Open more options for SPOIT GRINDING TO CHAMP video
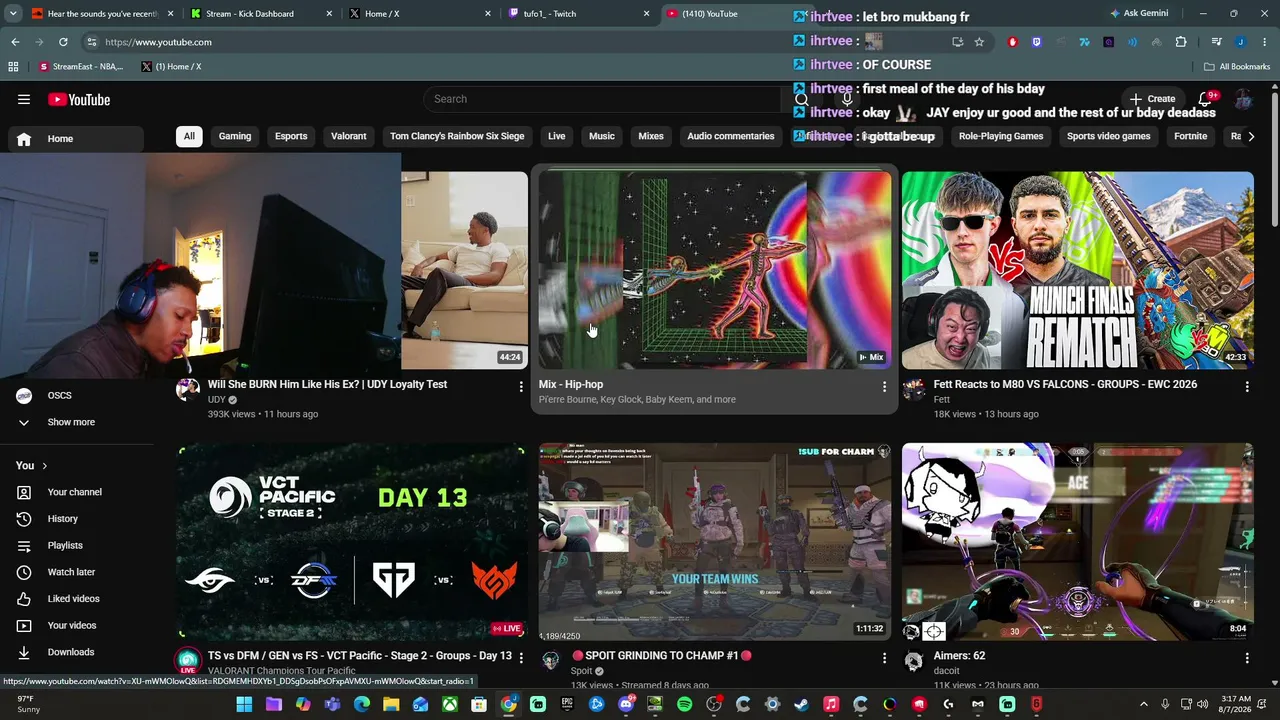1280x720 pixels. (x=884, y=658)
